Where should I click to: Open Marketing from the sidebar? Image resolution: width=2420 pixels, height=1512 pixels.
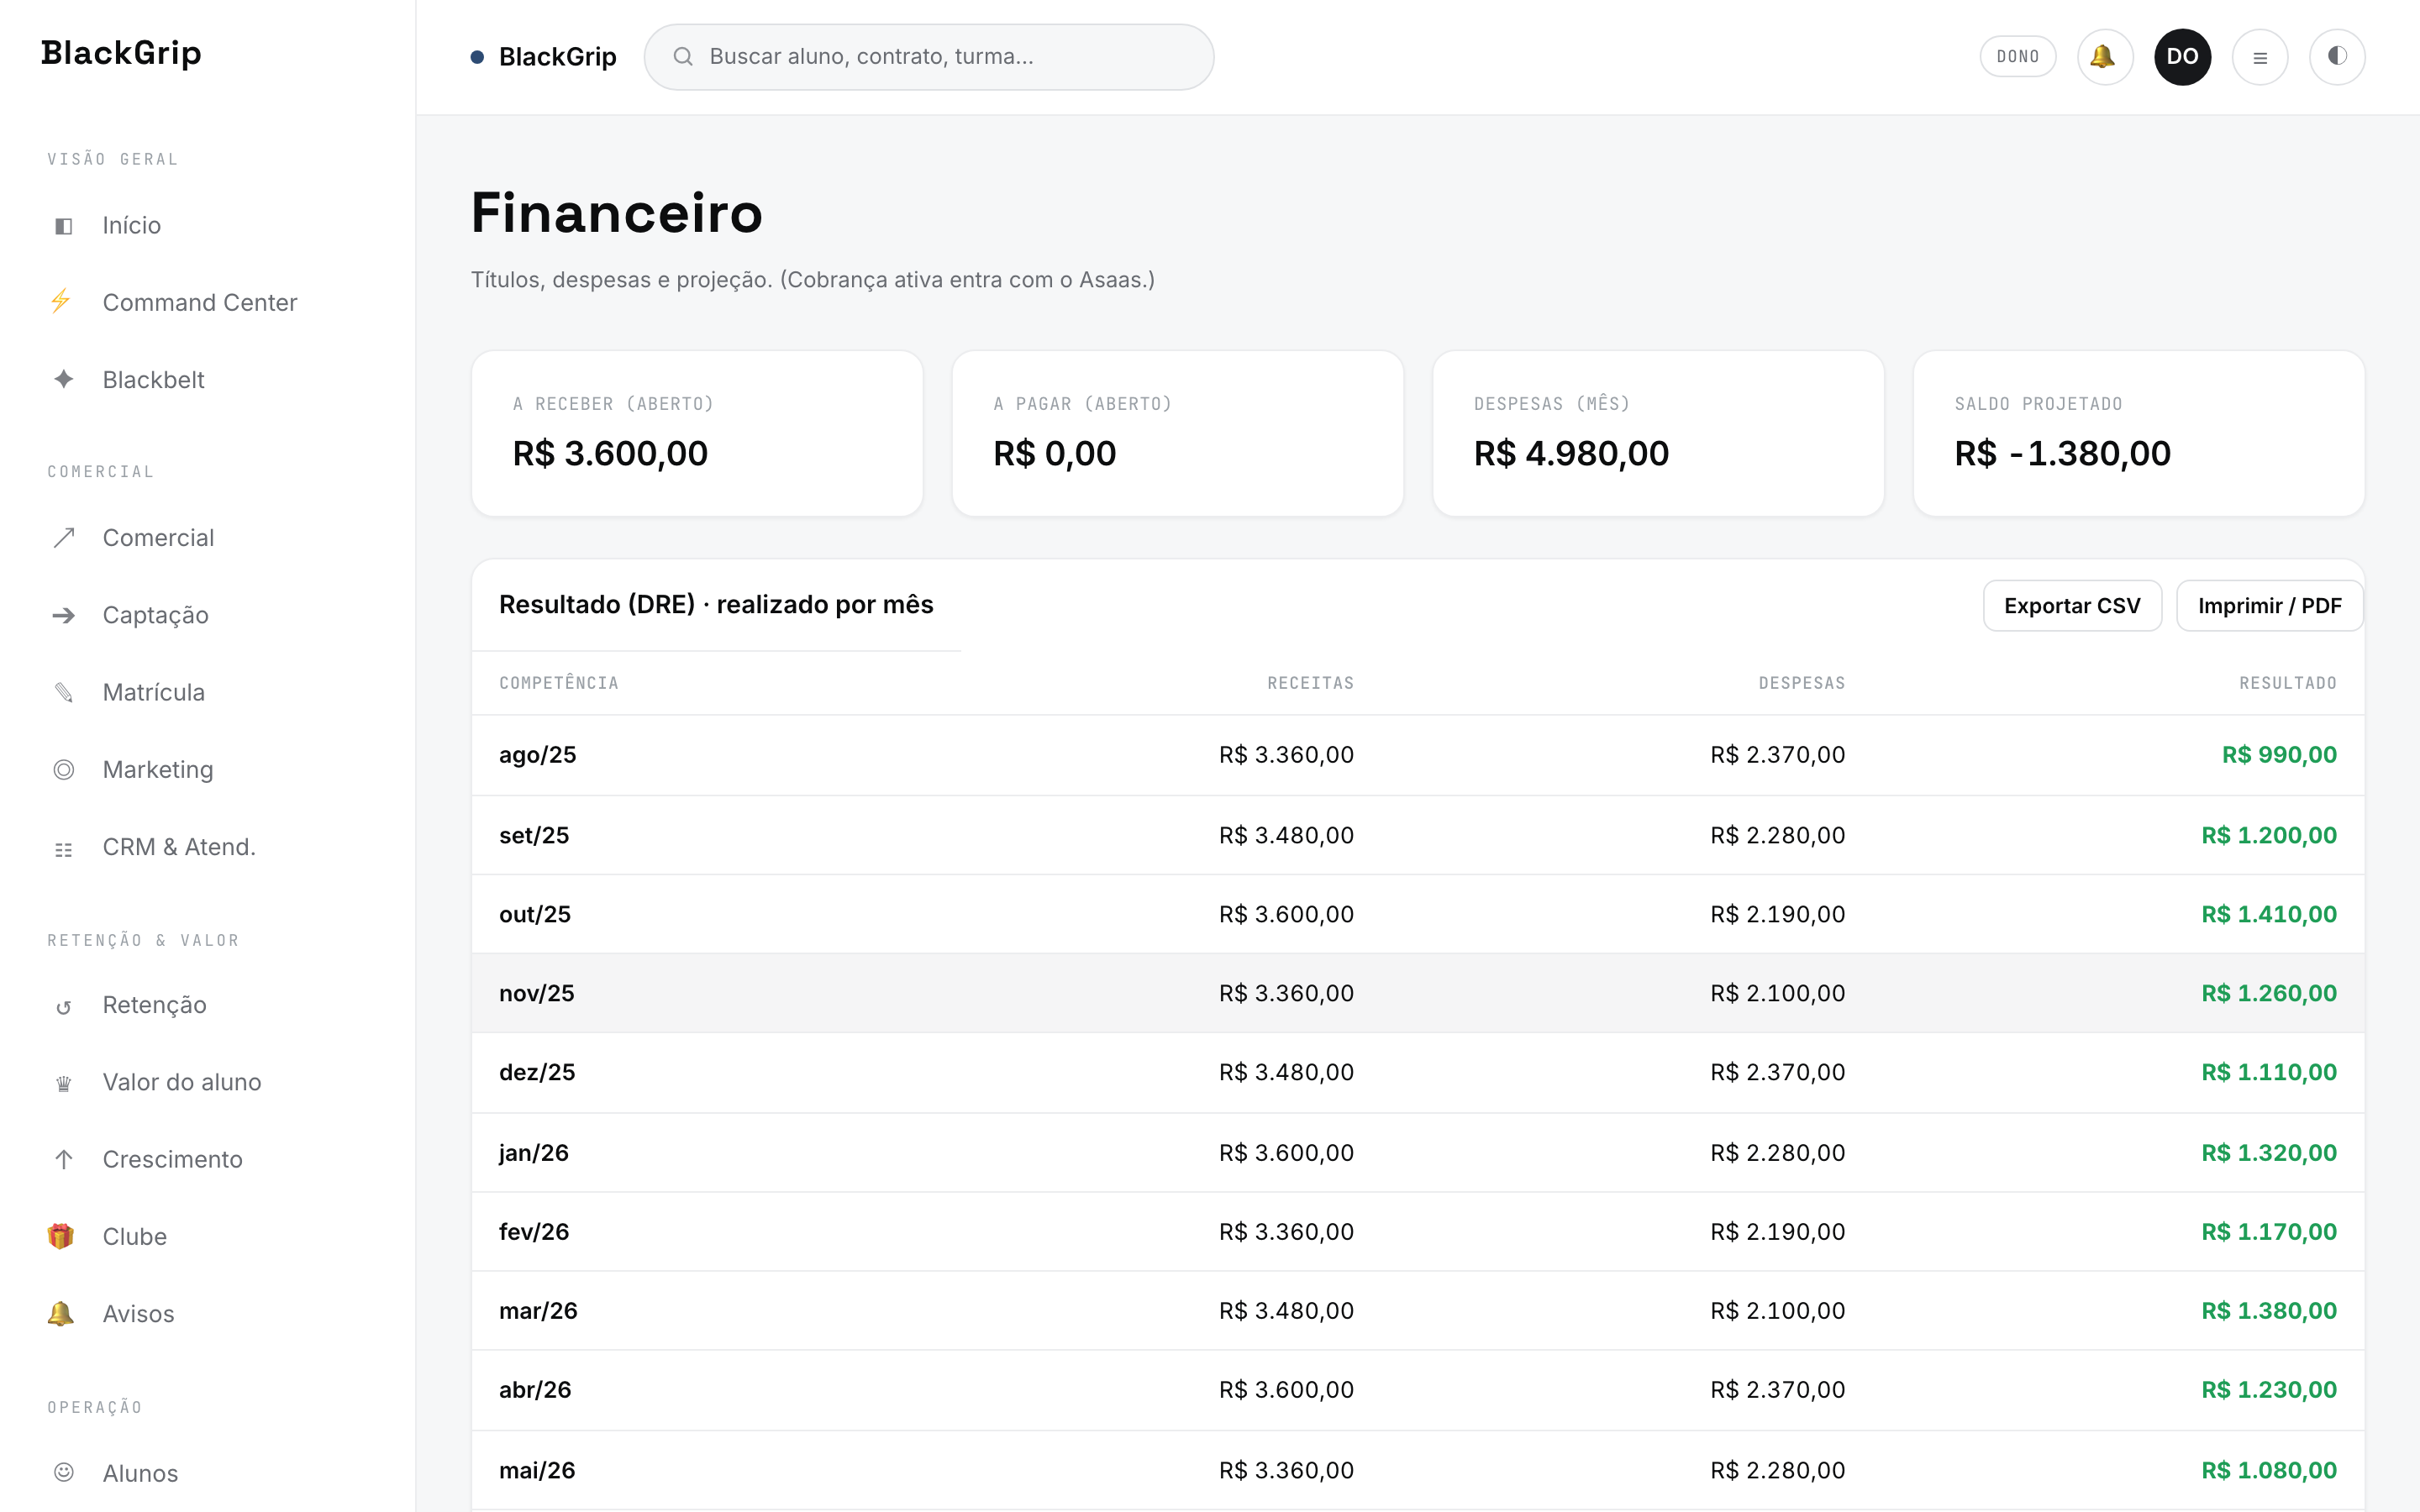coord(208,769)
